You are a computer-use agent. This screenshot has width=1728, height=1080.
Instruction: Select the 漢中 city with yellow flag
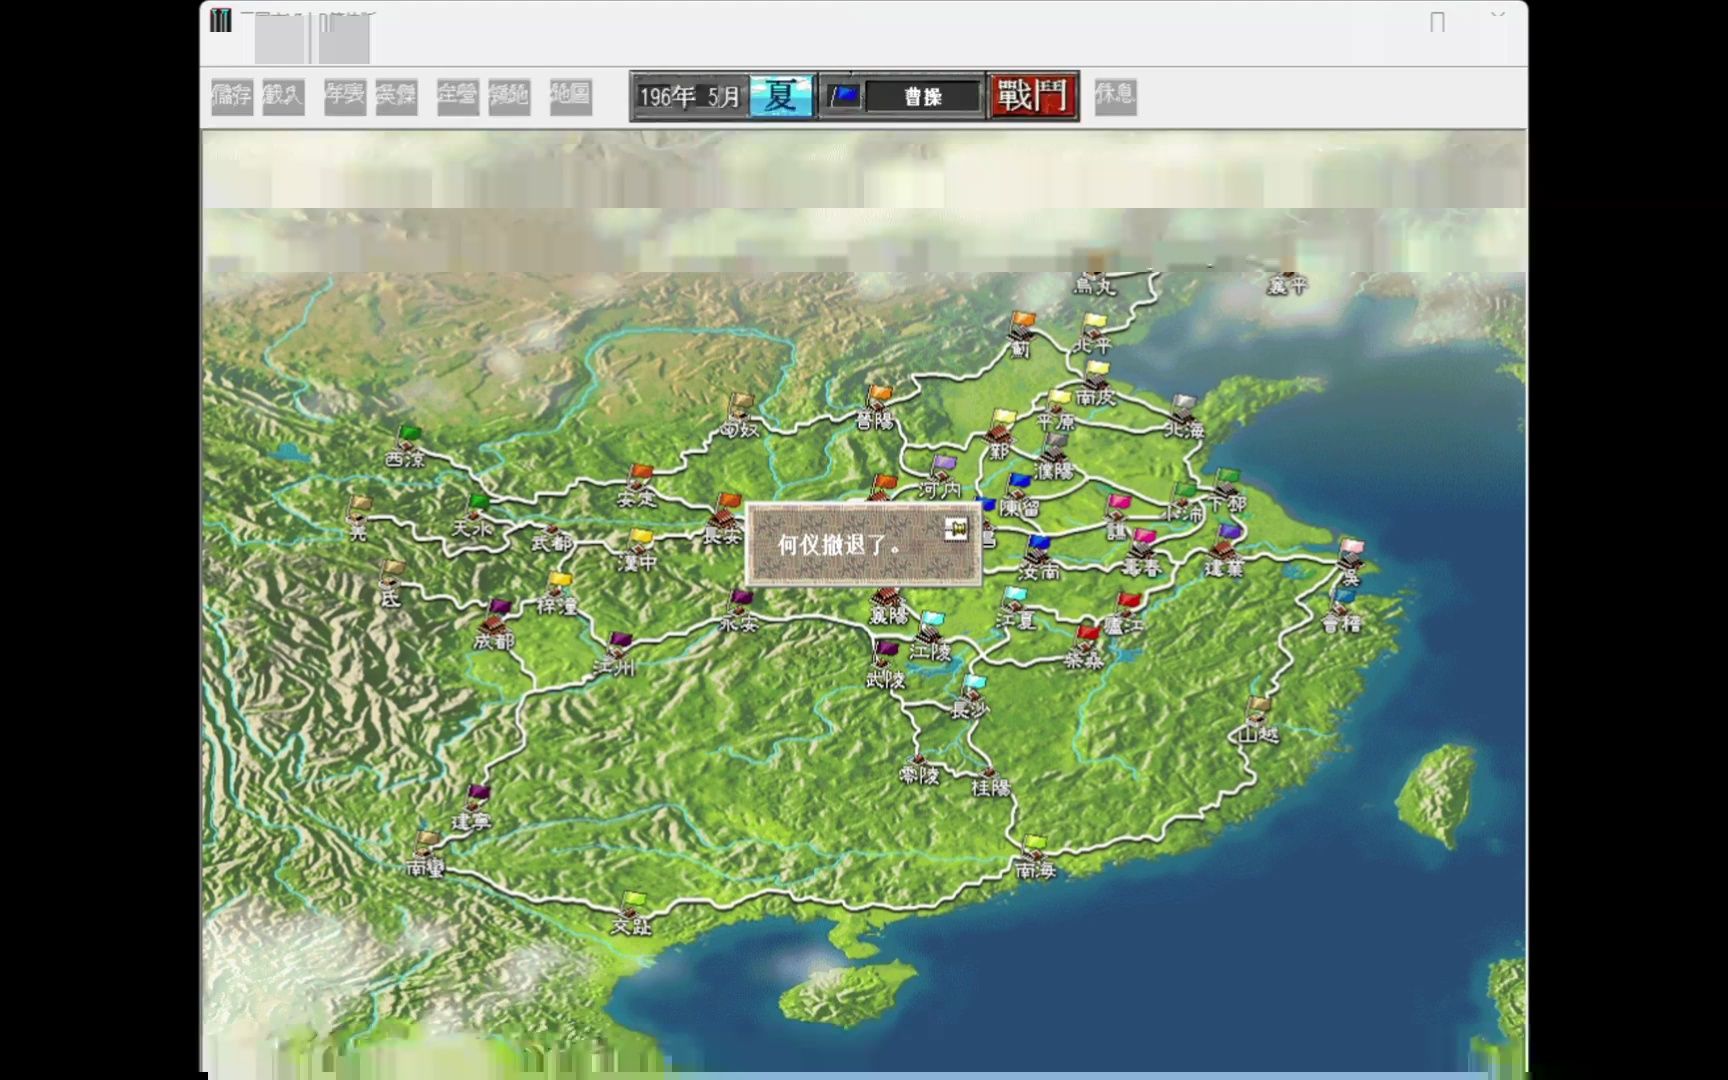coord(639,552)
